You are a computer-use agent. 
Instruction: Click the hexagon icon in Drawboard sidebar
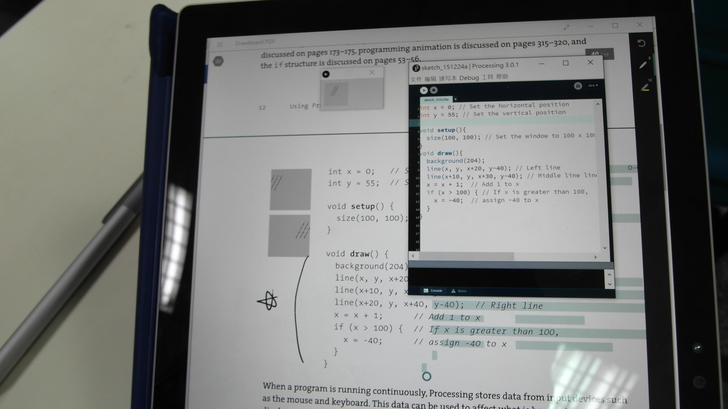click(x=218, y=61)
